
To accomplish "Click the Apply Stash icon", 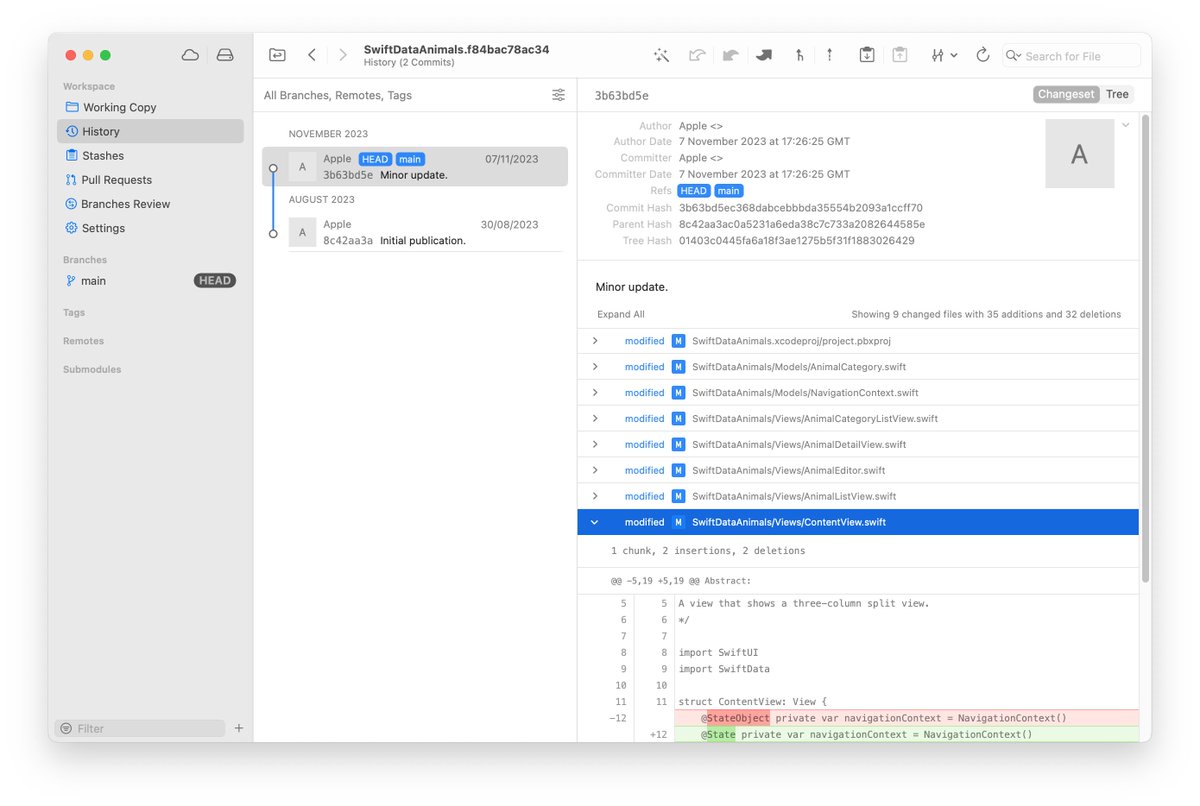I will 900,55.
